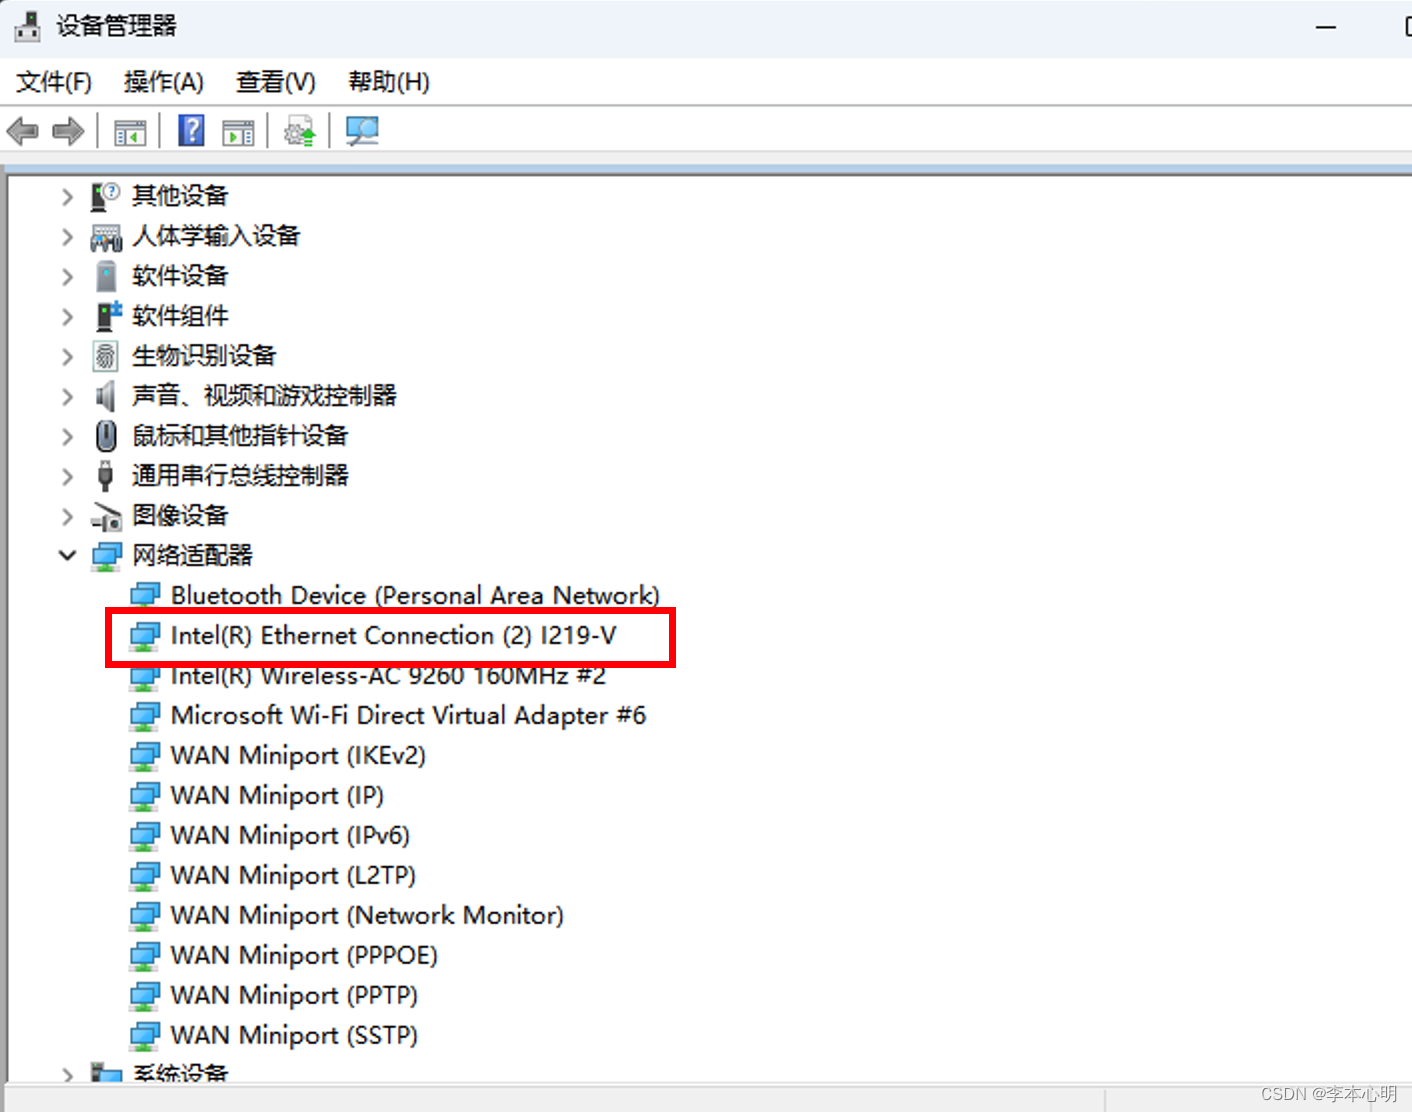Image resolution: width=1412 pixels, height=1112 pixels.
Task: Click the 软件设备 category icon
Action: pyautogui.click(x=106, y=276)
